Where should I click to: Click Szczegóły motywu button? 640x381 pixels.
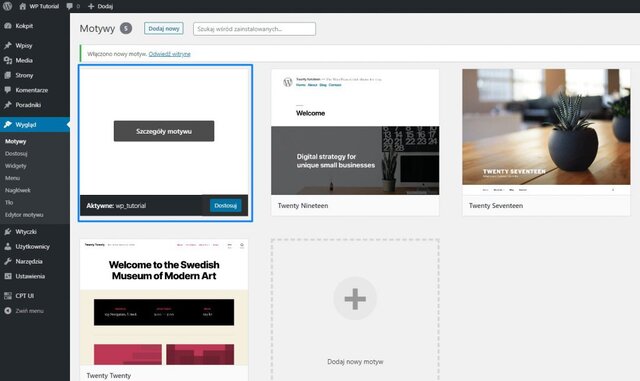click(164, 131)
